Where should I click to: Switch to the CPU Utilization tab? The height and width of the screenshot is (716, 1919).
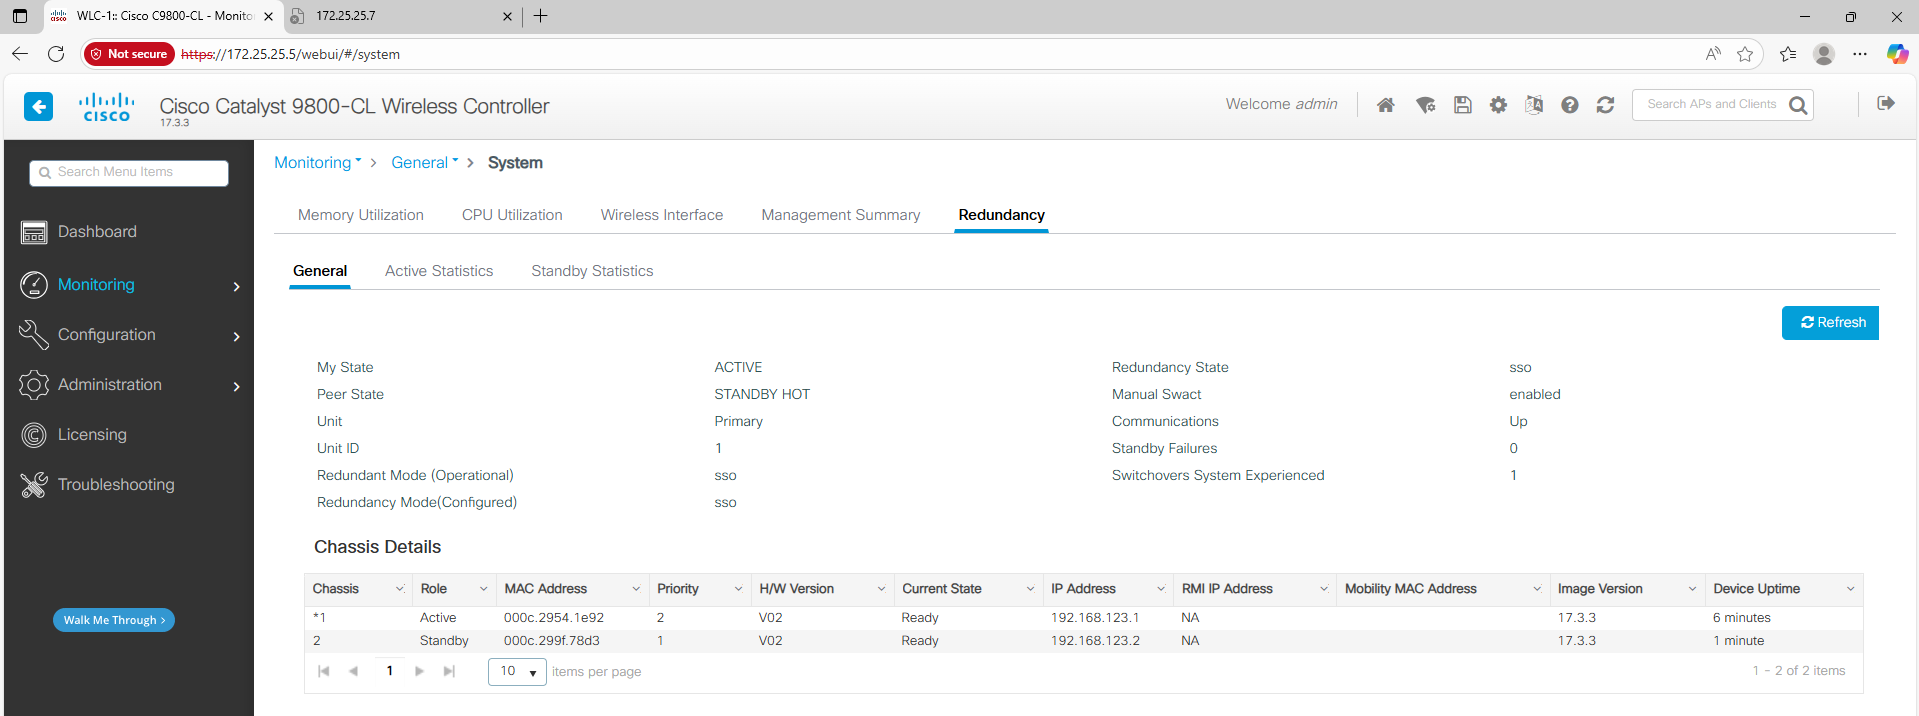tap(512, 215)
